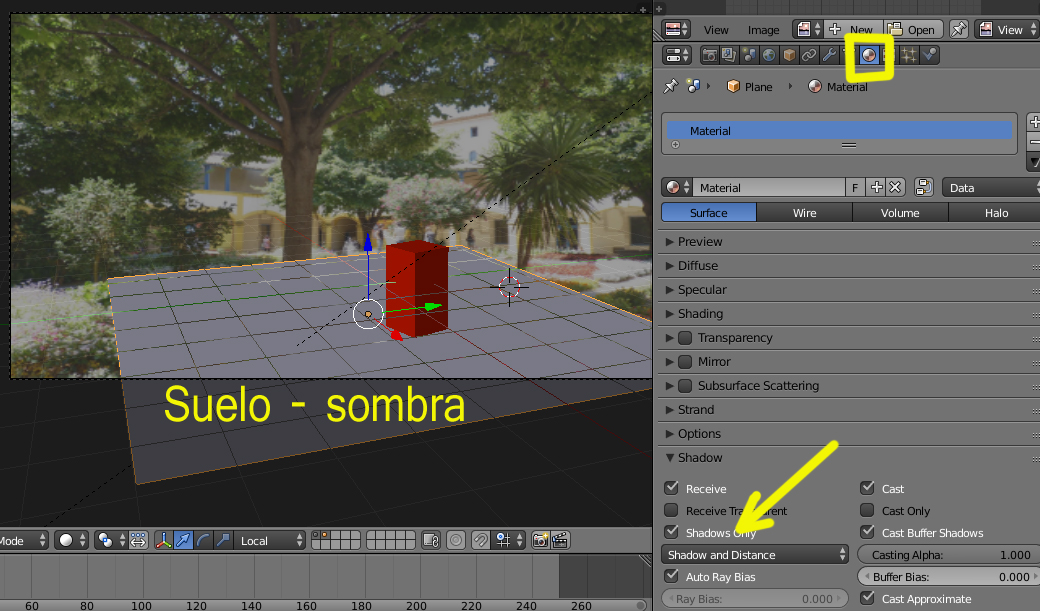Open the viewport shading sphere dropdown

(71, 540)
